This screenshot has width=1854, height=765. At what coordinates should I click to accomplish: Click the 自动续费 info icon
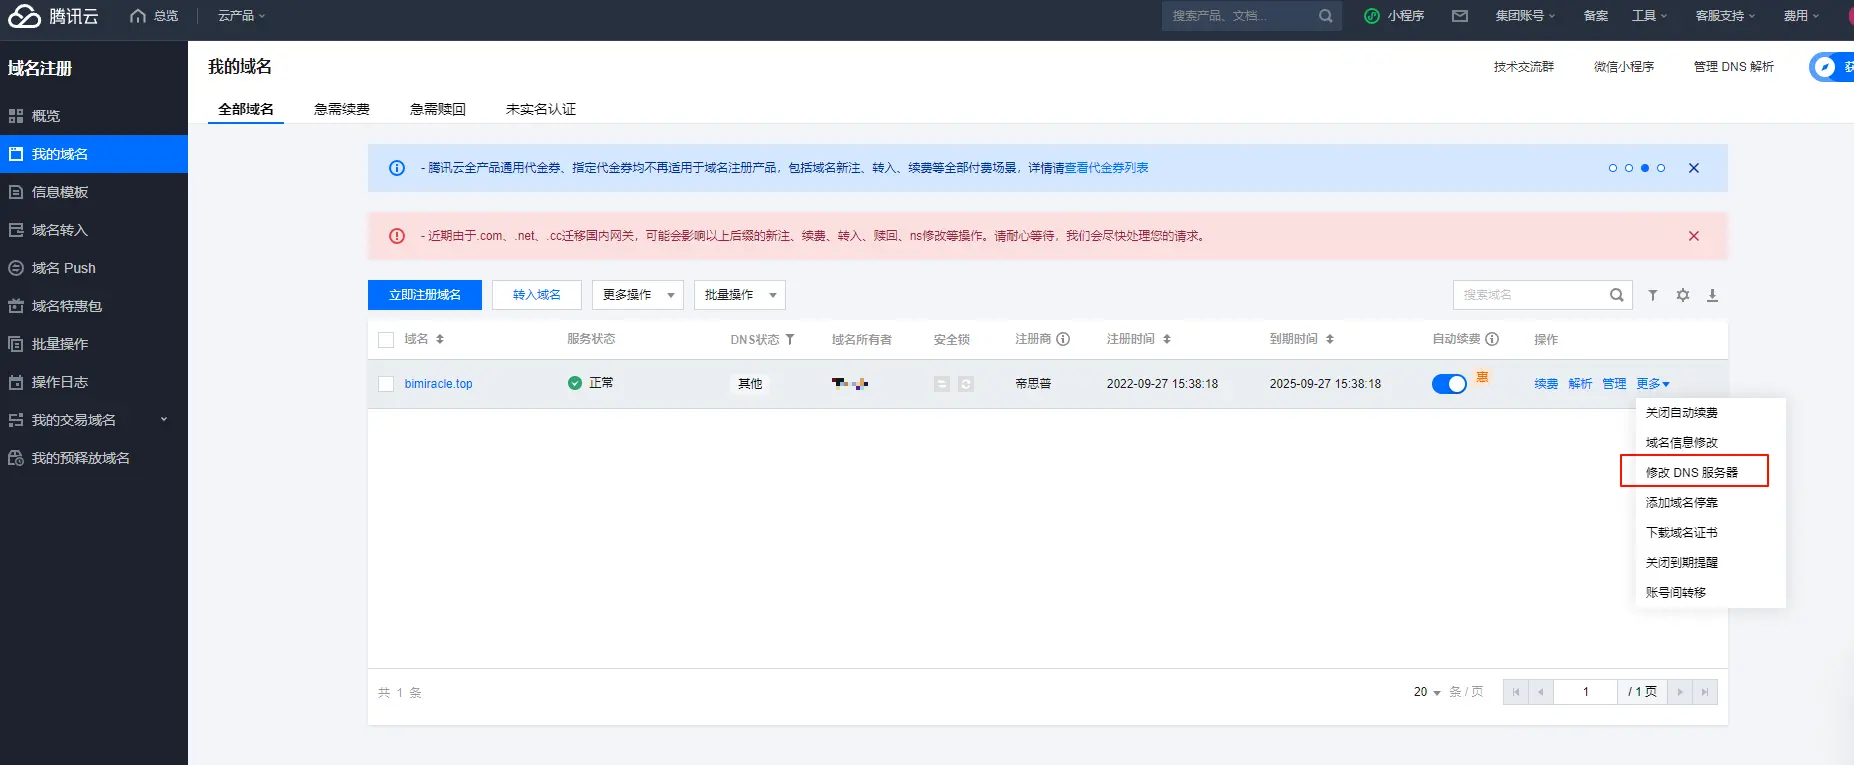[x=1492, y=339]
